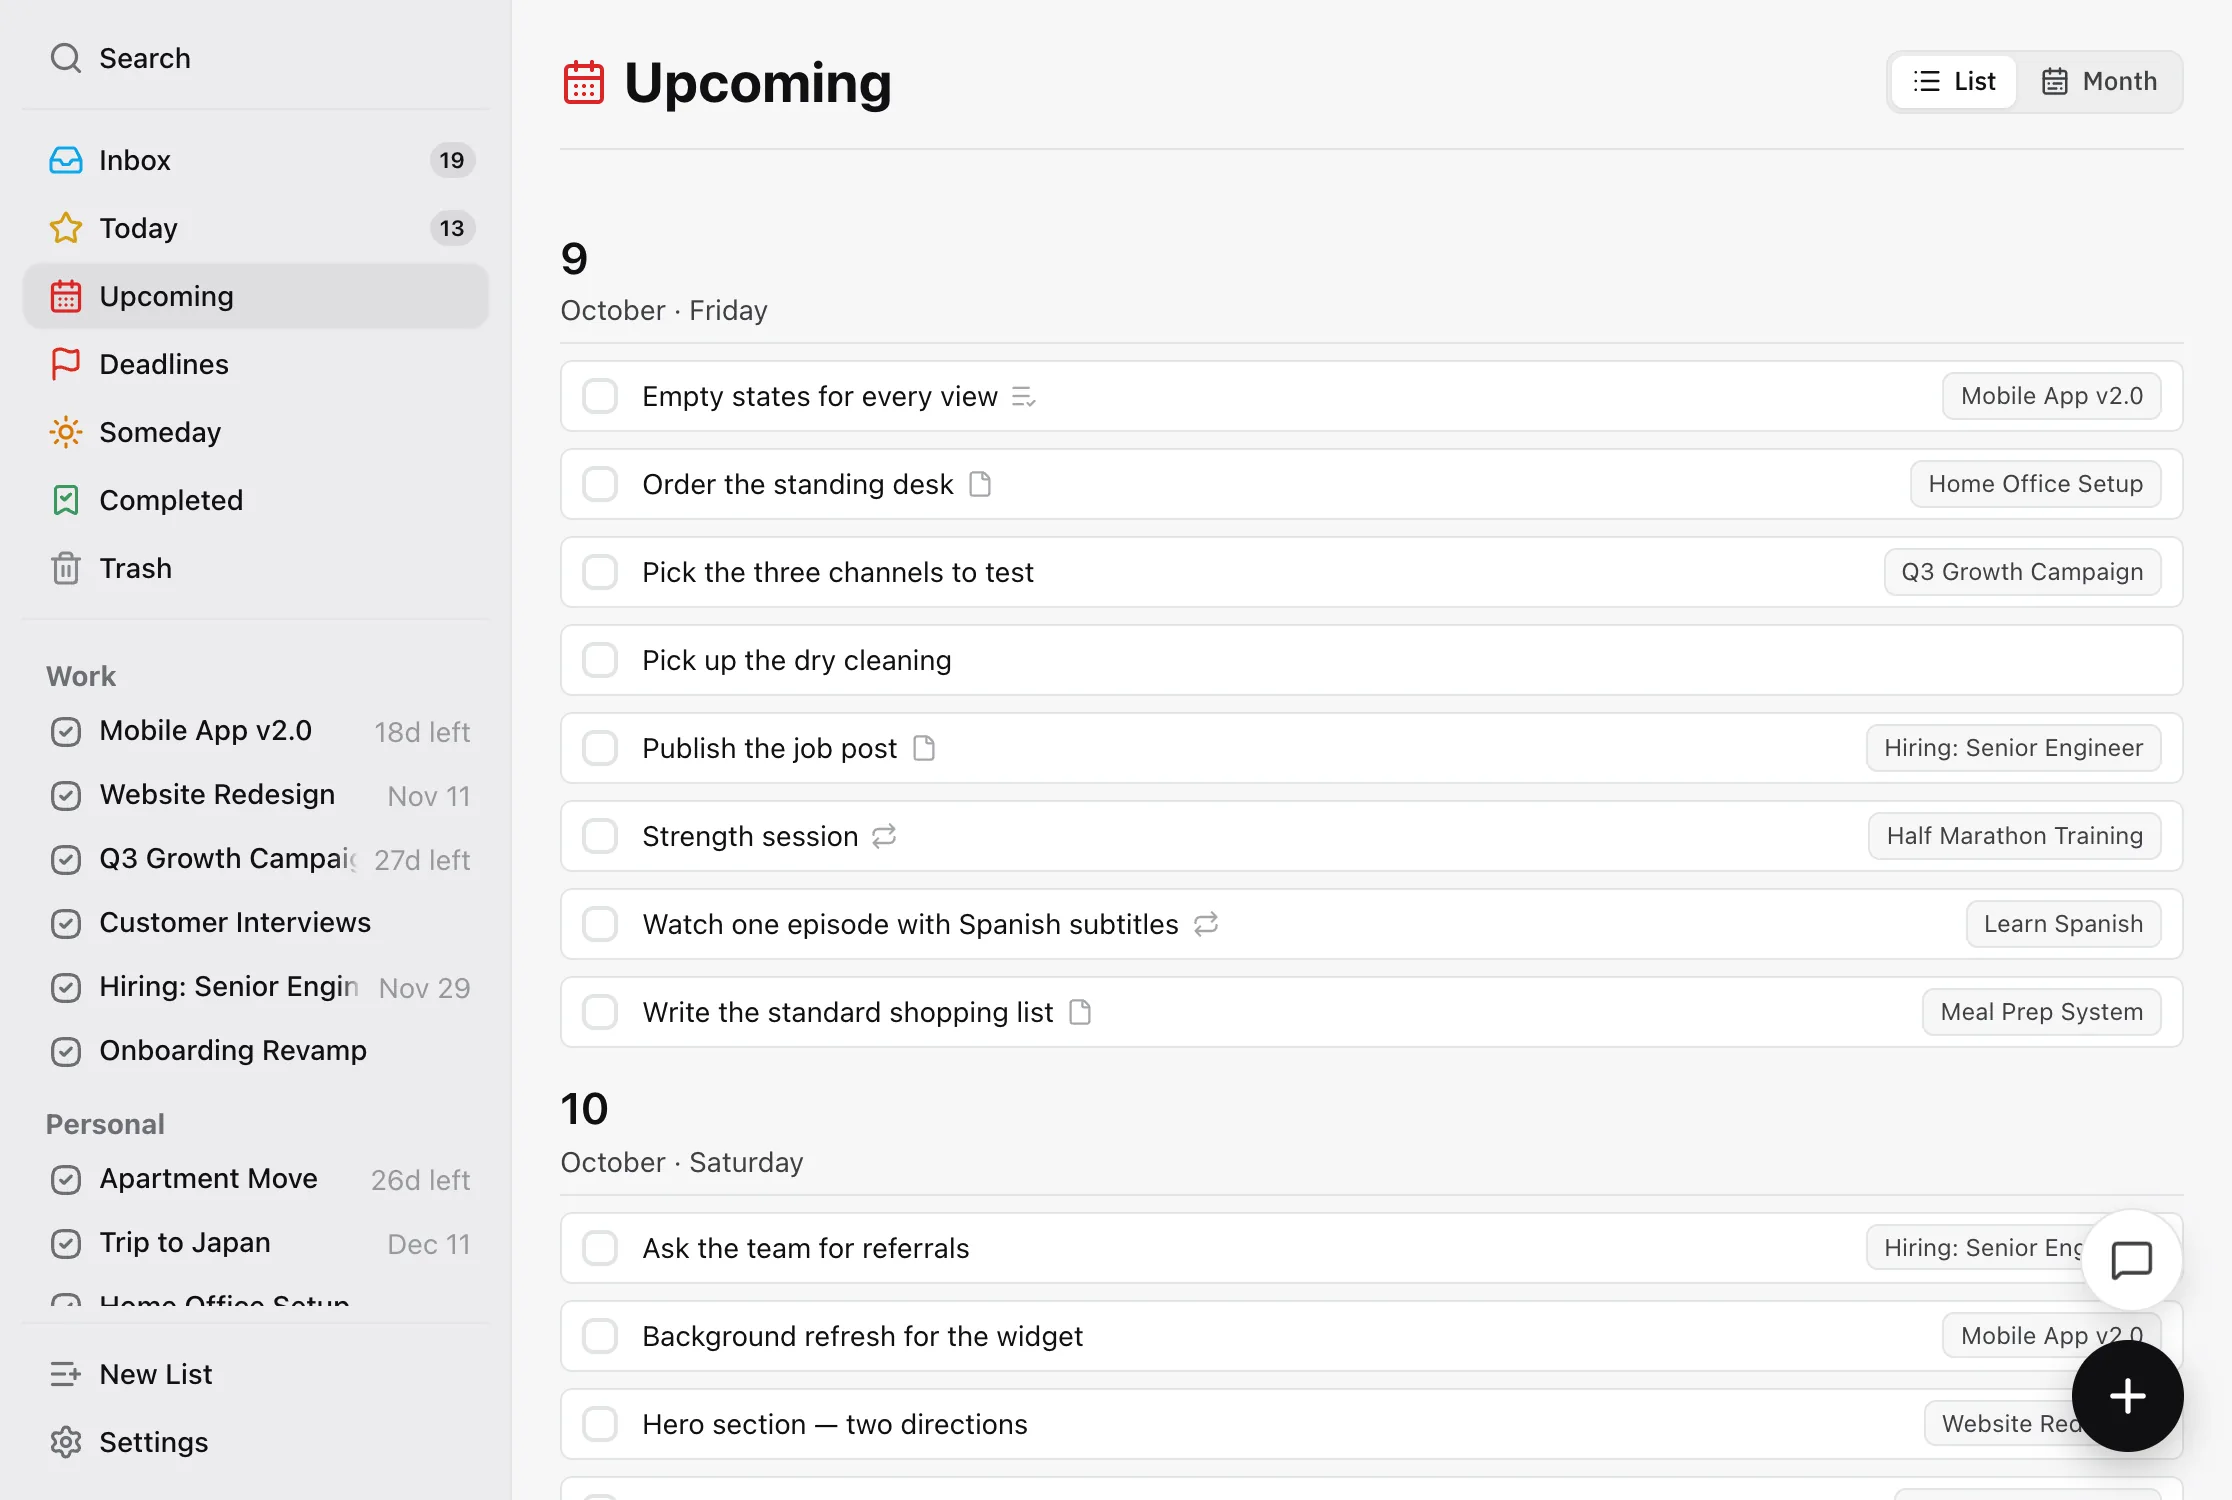Click the New List icon
Viewport: 2232px width, 1500px height.
pyautogui.click(x=66, y=1374)
